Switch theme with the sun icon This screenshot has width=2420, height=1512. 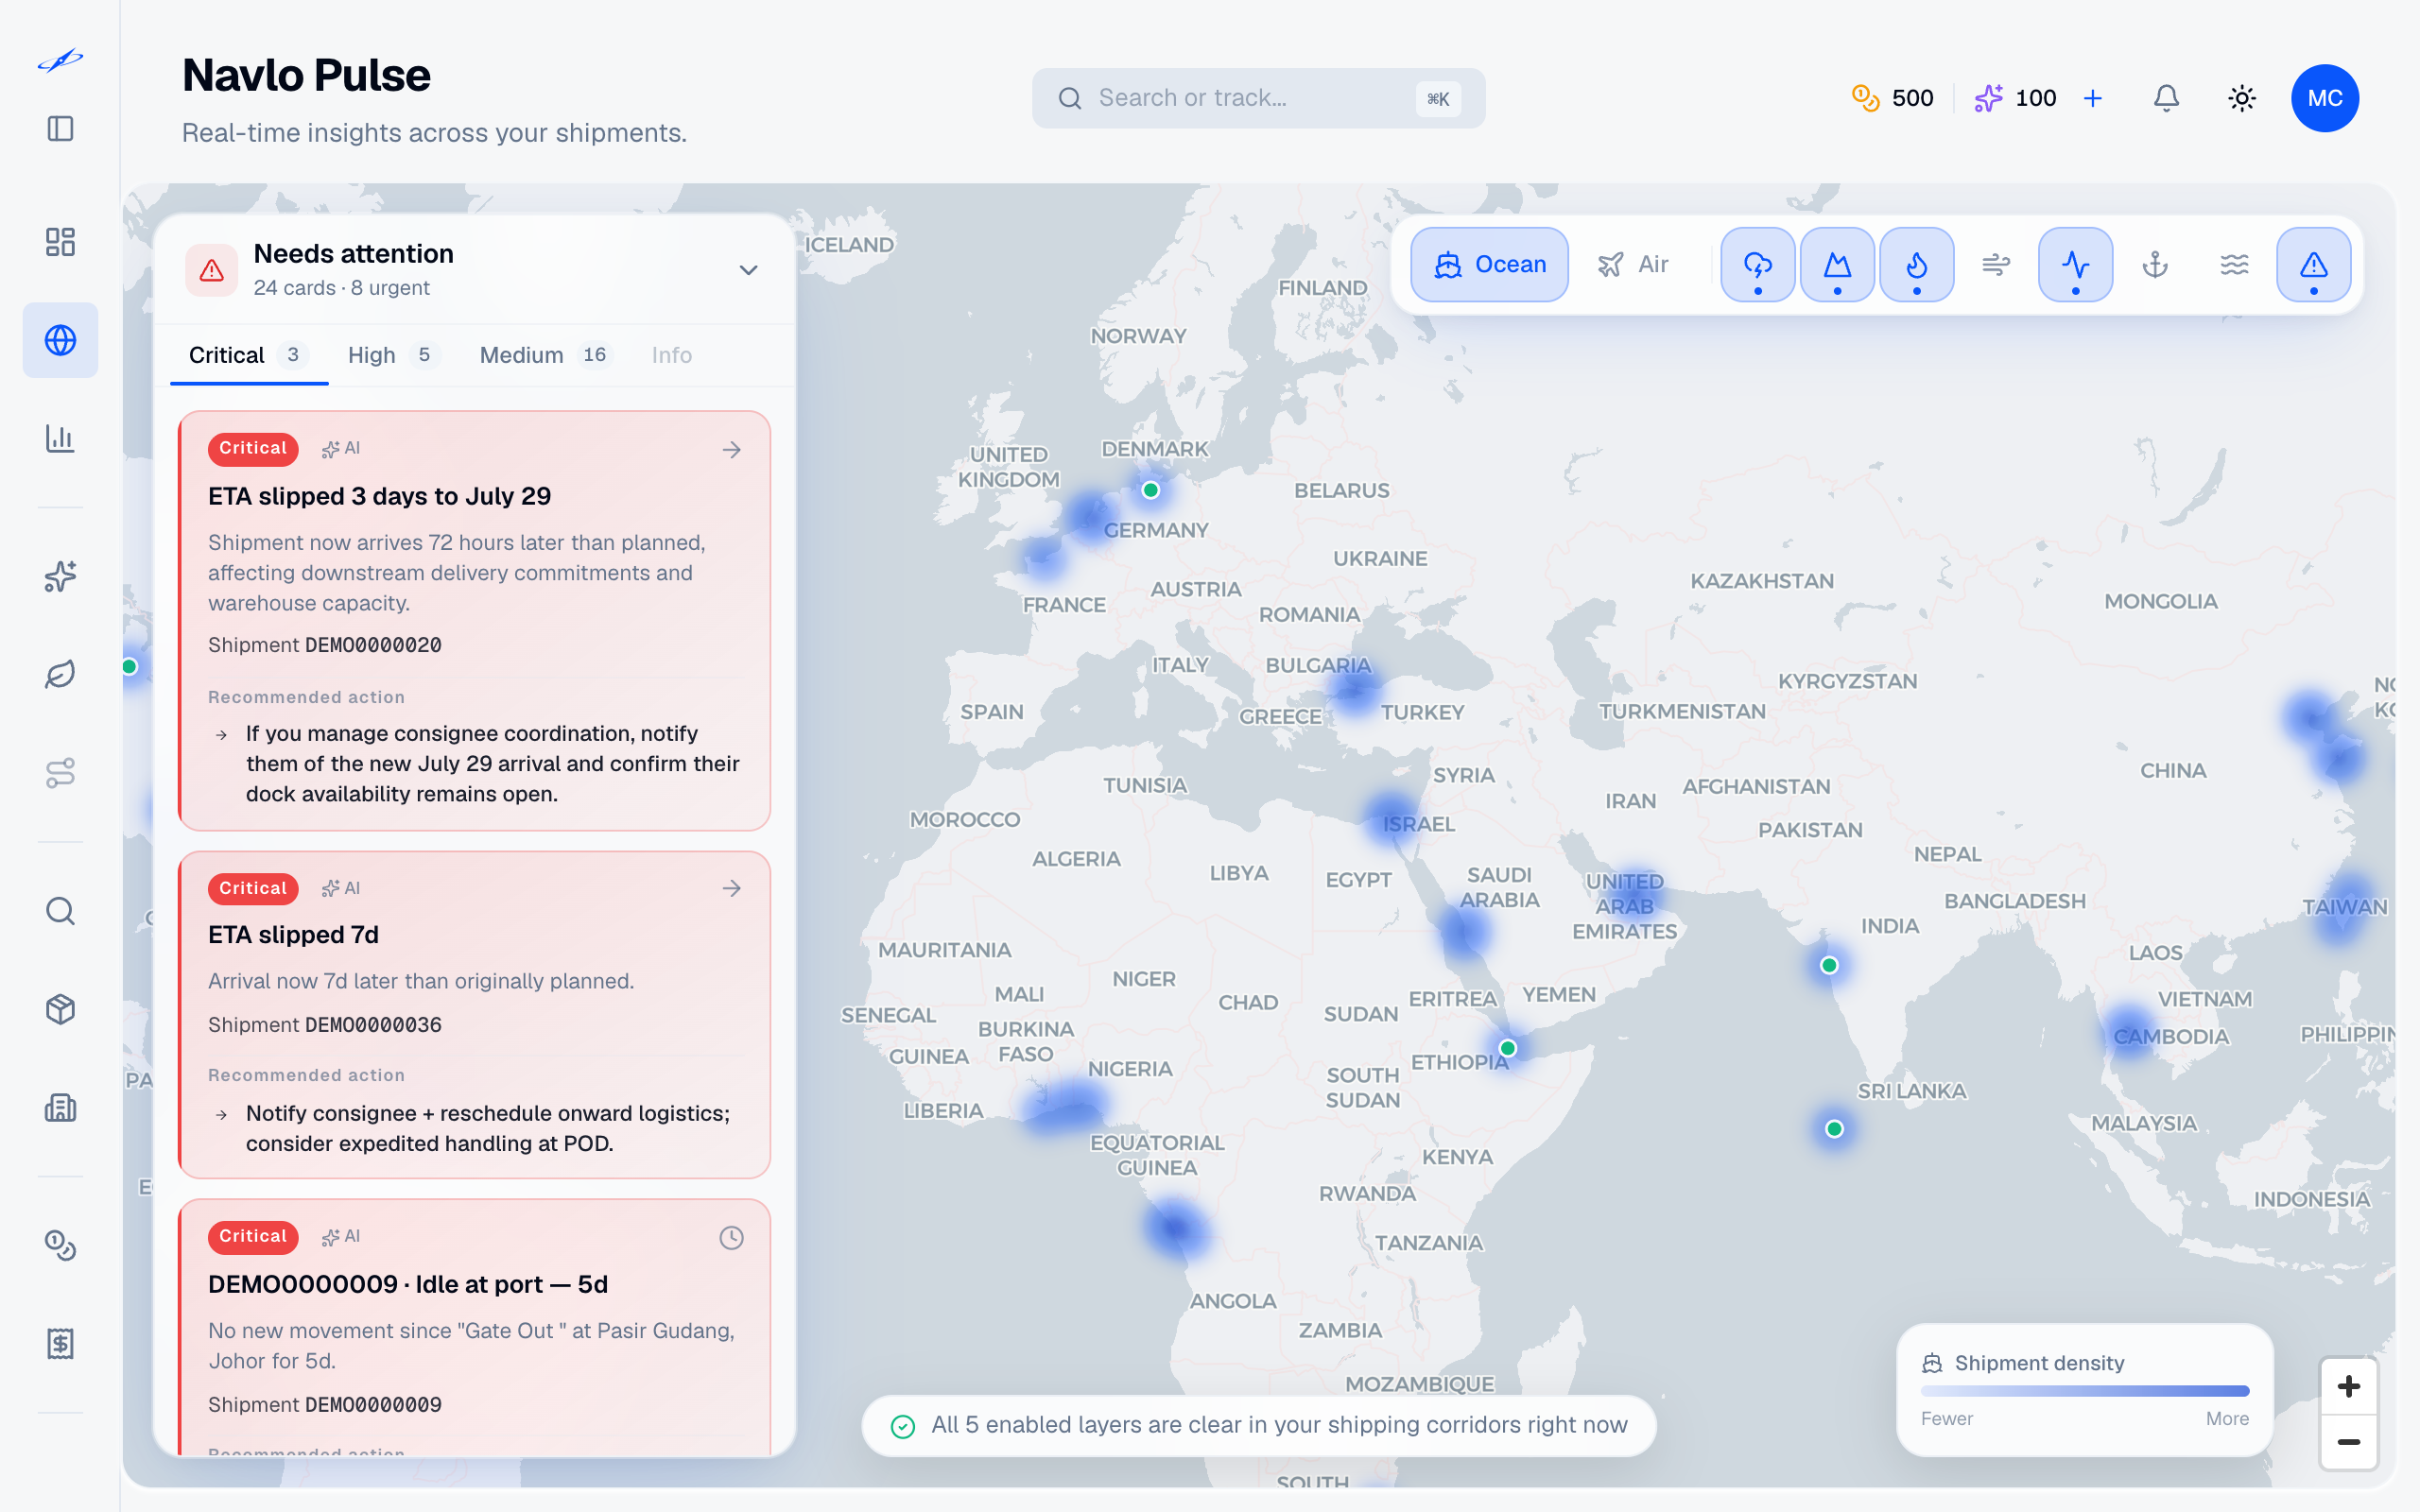2242,98
